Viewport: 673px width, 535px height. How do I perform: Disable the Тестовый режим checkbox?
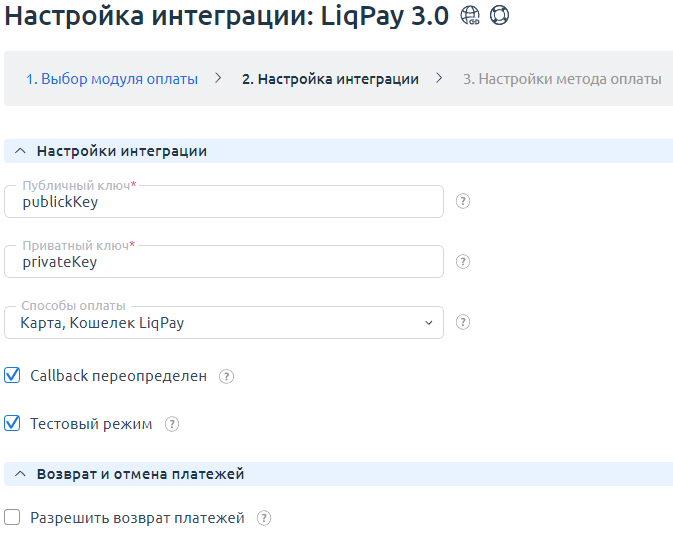13,424
